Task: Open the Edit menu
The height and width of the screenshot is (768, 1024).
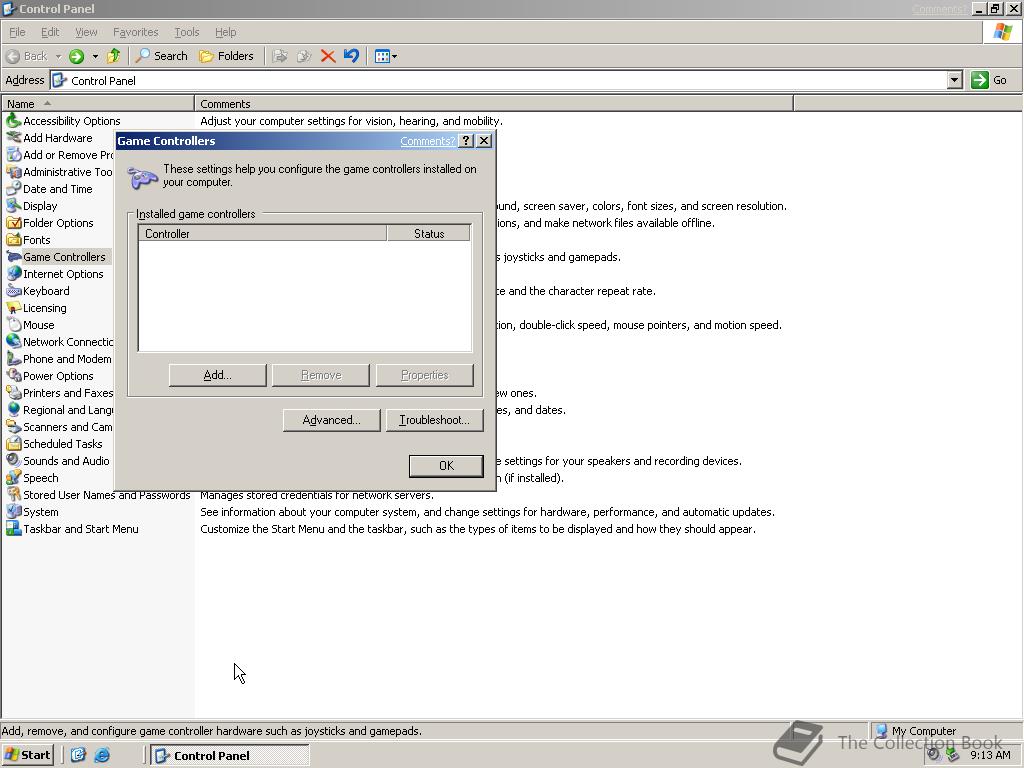Action: (x=50, y=32)
